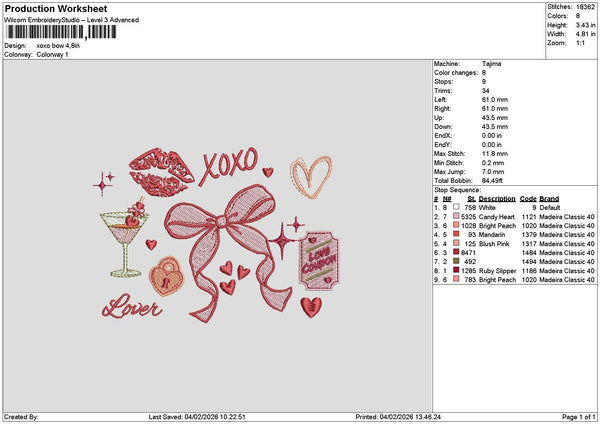
Task: Select the Ruby Slipper color swatch
Action: (455, 270)
